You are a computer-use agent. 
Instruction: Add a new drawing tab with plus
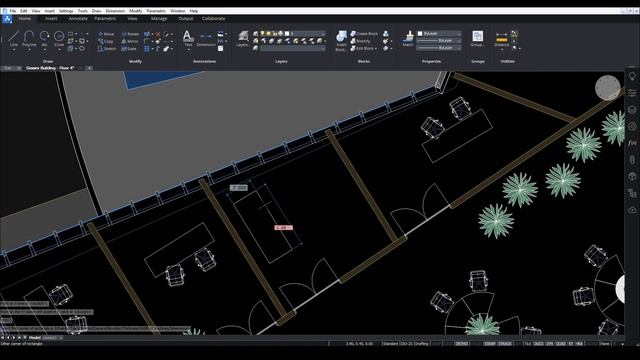point(89,68)
